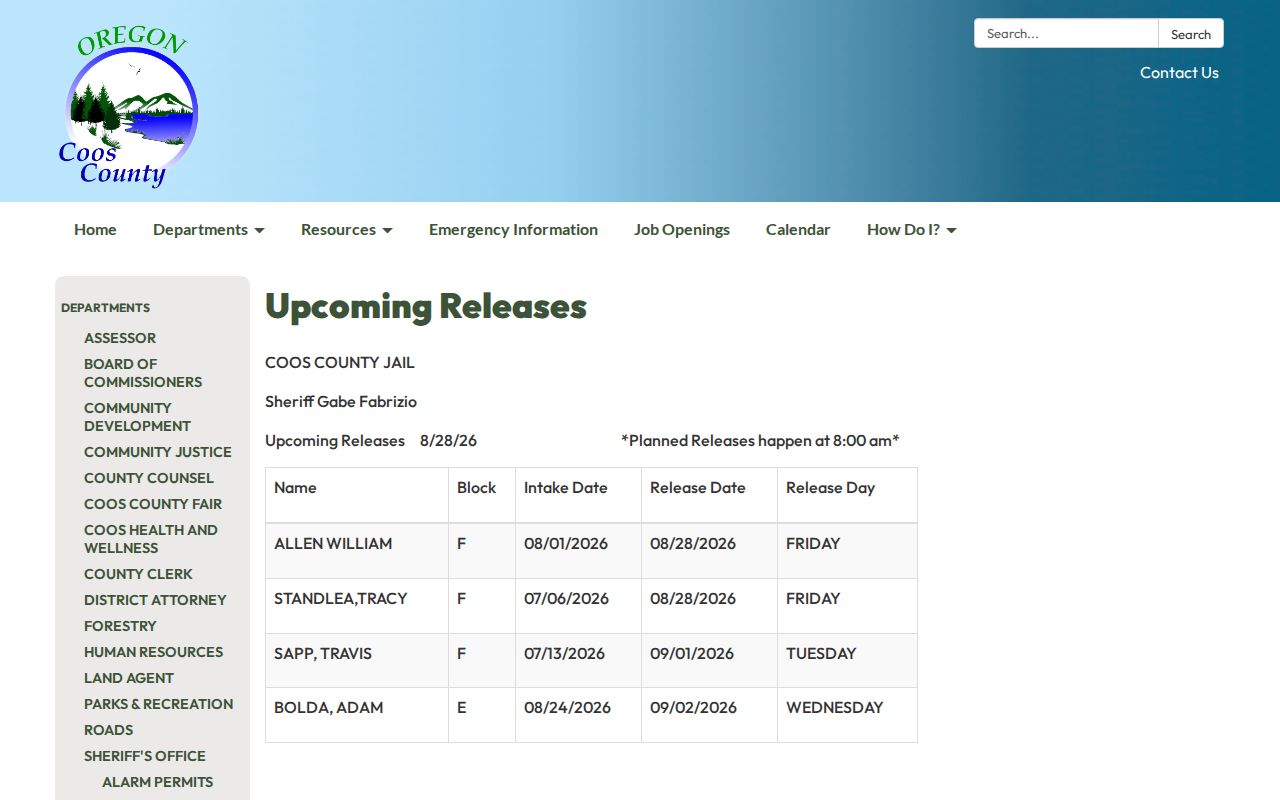Open the Contact Us link
The height and width of the screenshot is (800, 1280).
click(1179, 72)
